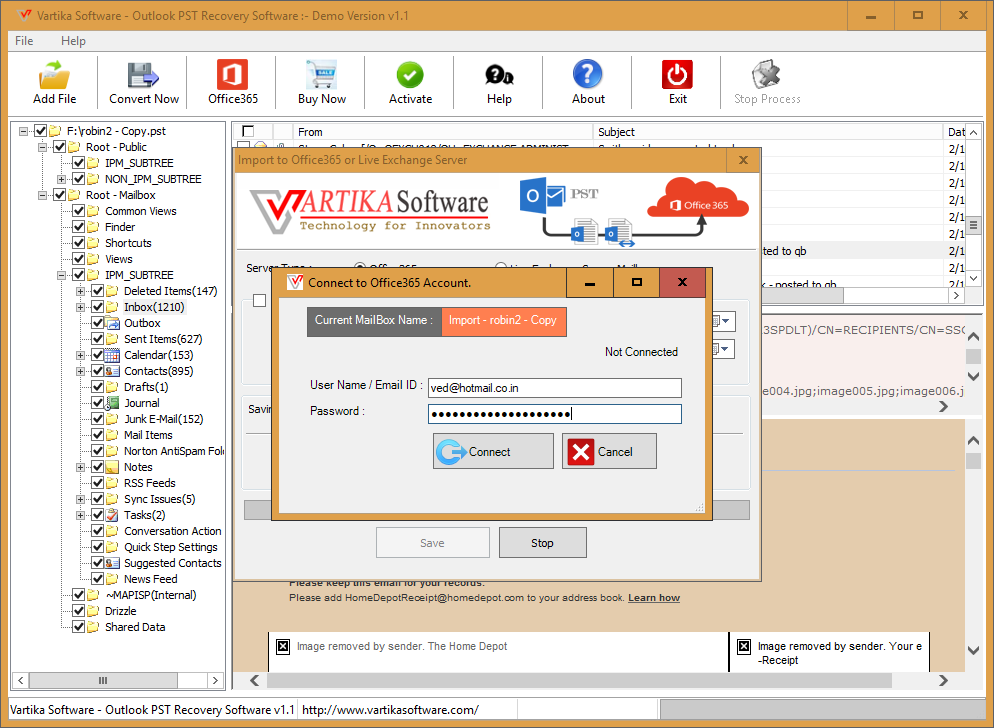
Task: Click the Suggested Contacts folder icon
Action: [112, 563]
